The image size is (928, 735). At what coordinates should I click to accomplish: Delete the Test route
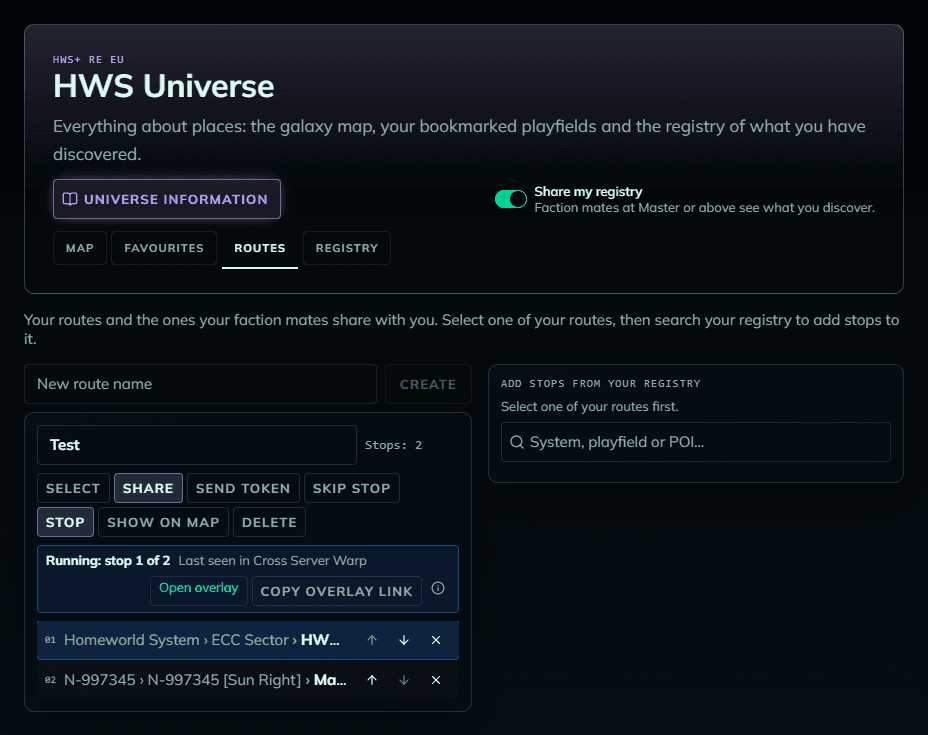[269, 522]
